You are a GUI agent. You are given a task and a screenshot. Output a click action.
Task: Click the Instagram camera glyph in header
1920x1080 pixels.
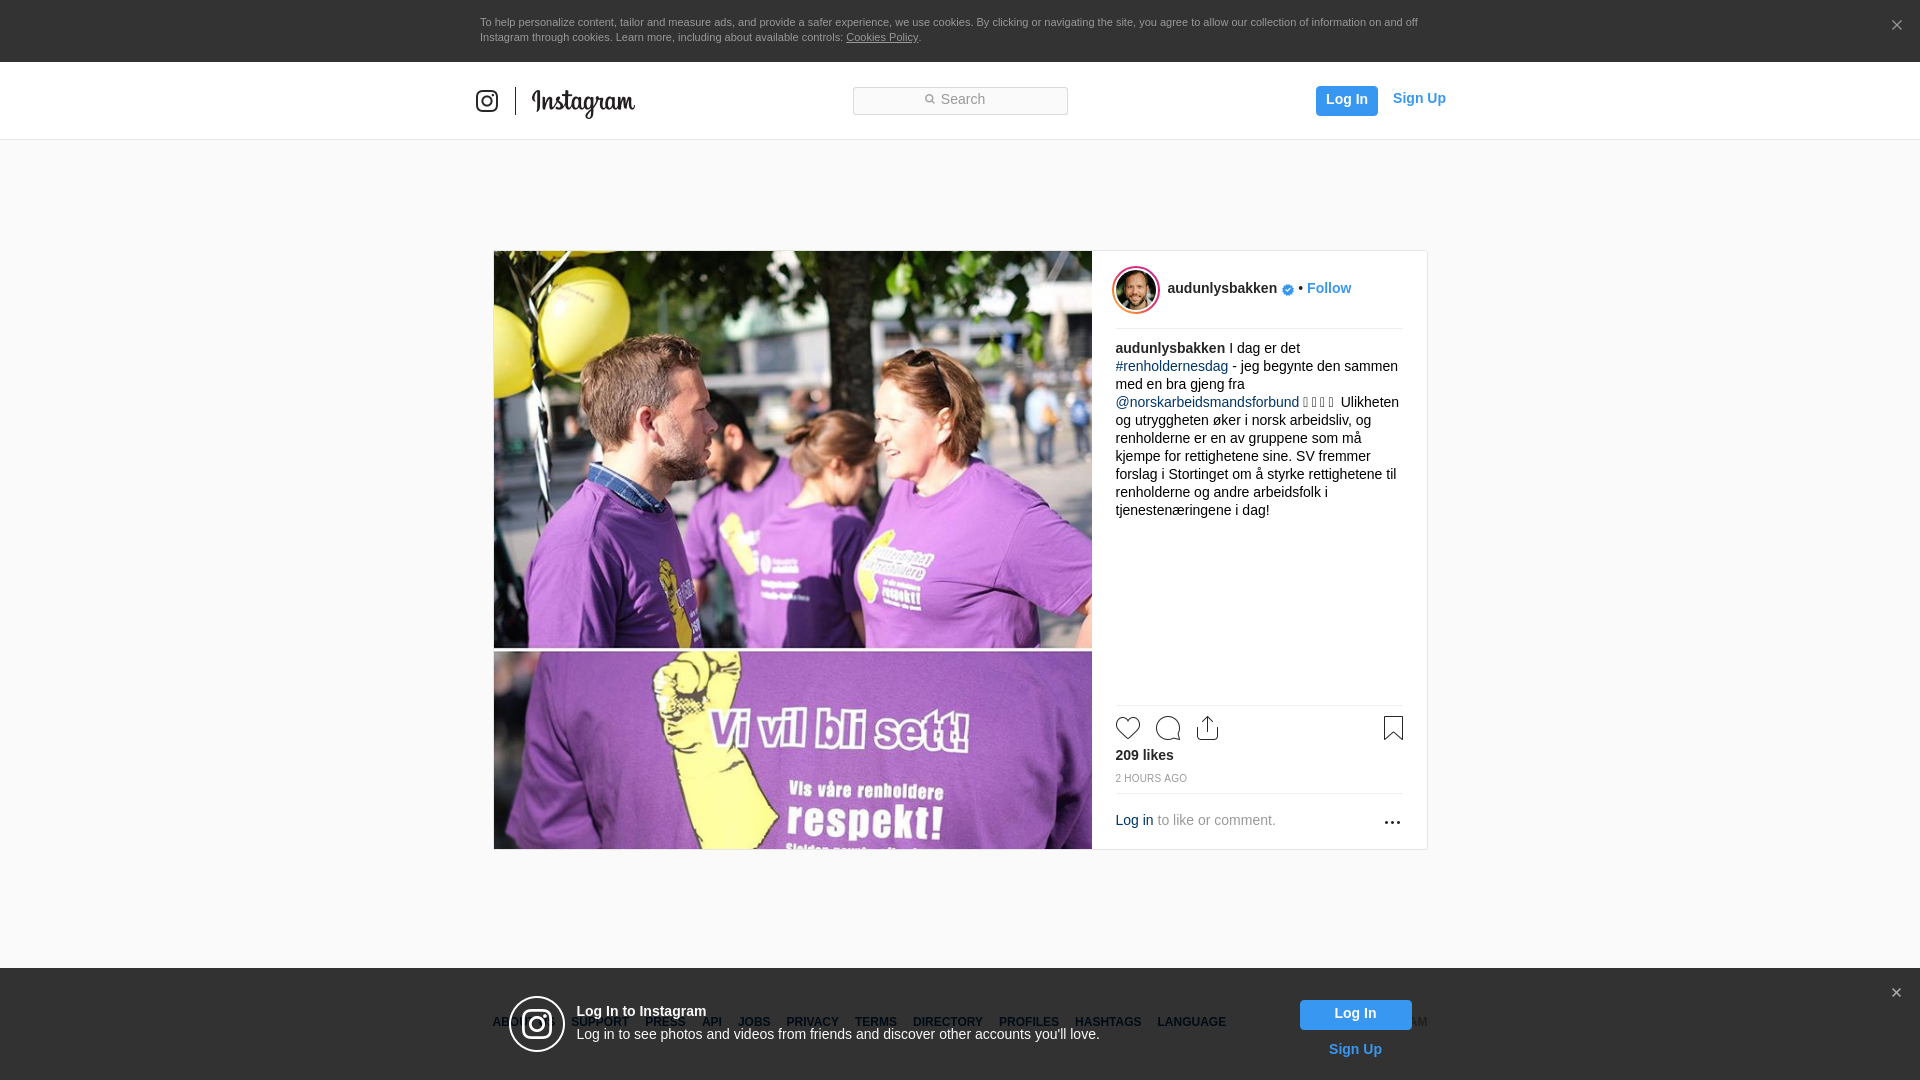[487, 101]
